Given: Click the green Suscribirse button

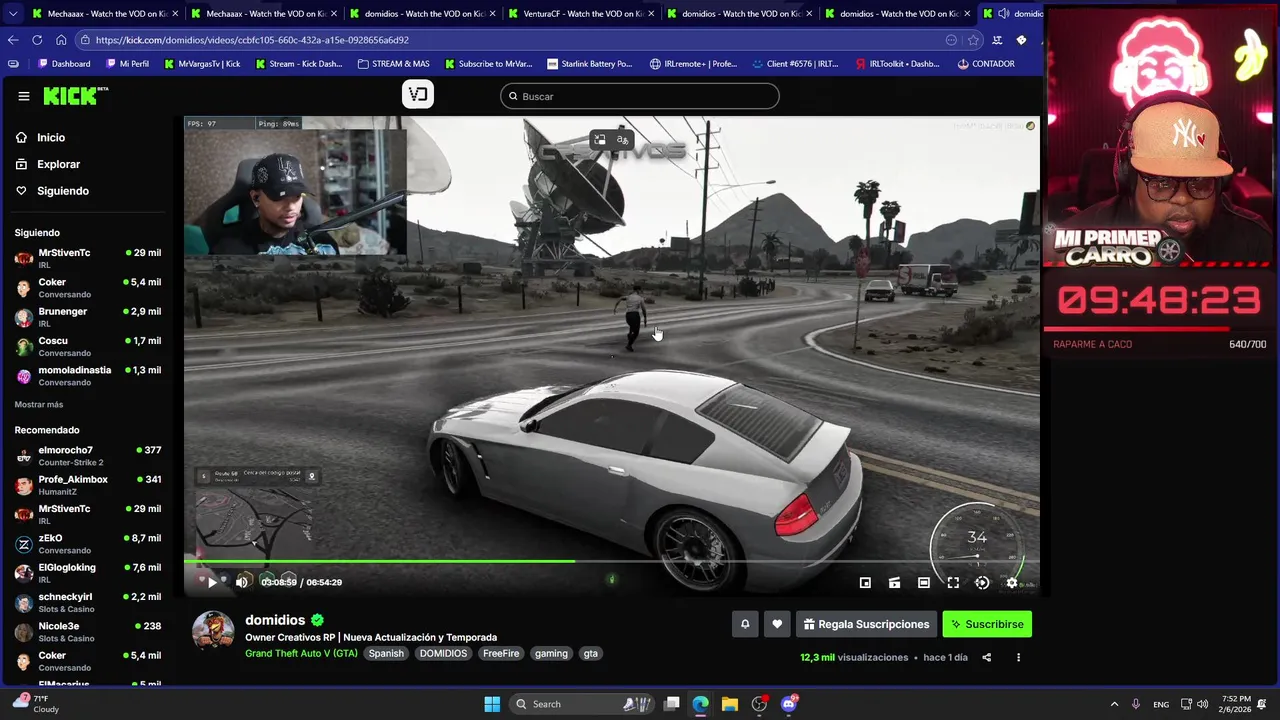Looking at the screenshot, I should pos(987,624).
